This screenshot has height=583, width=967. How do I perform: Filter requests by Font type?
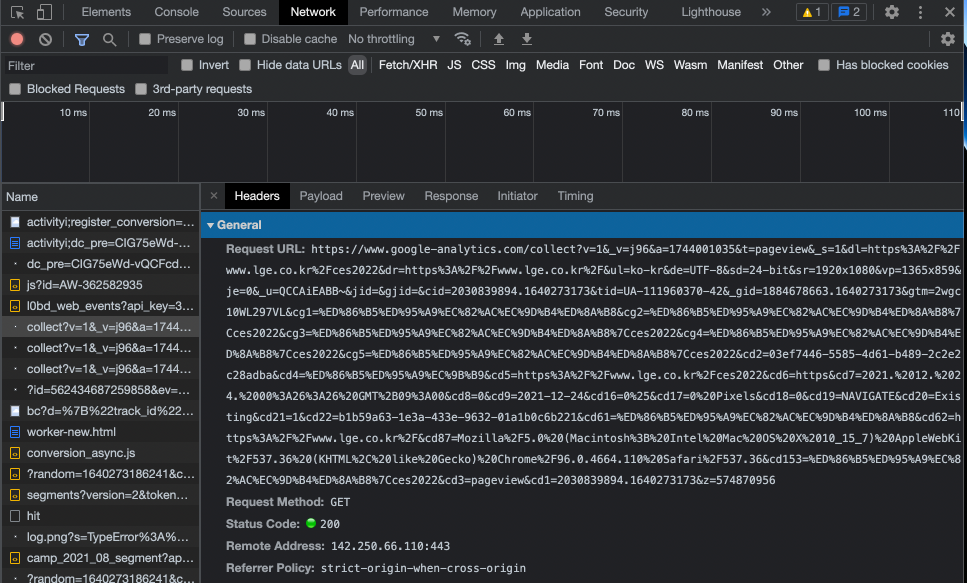[591, 65]
